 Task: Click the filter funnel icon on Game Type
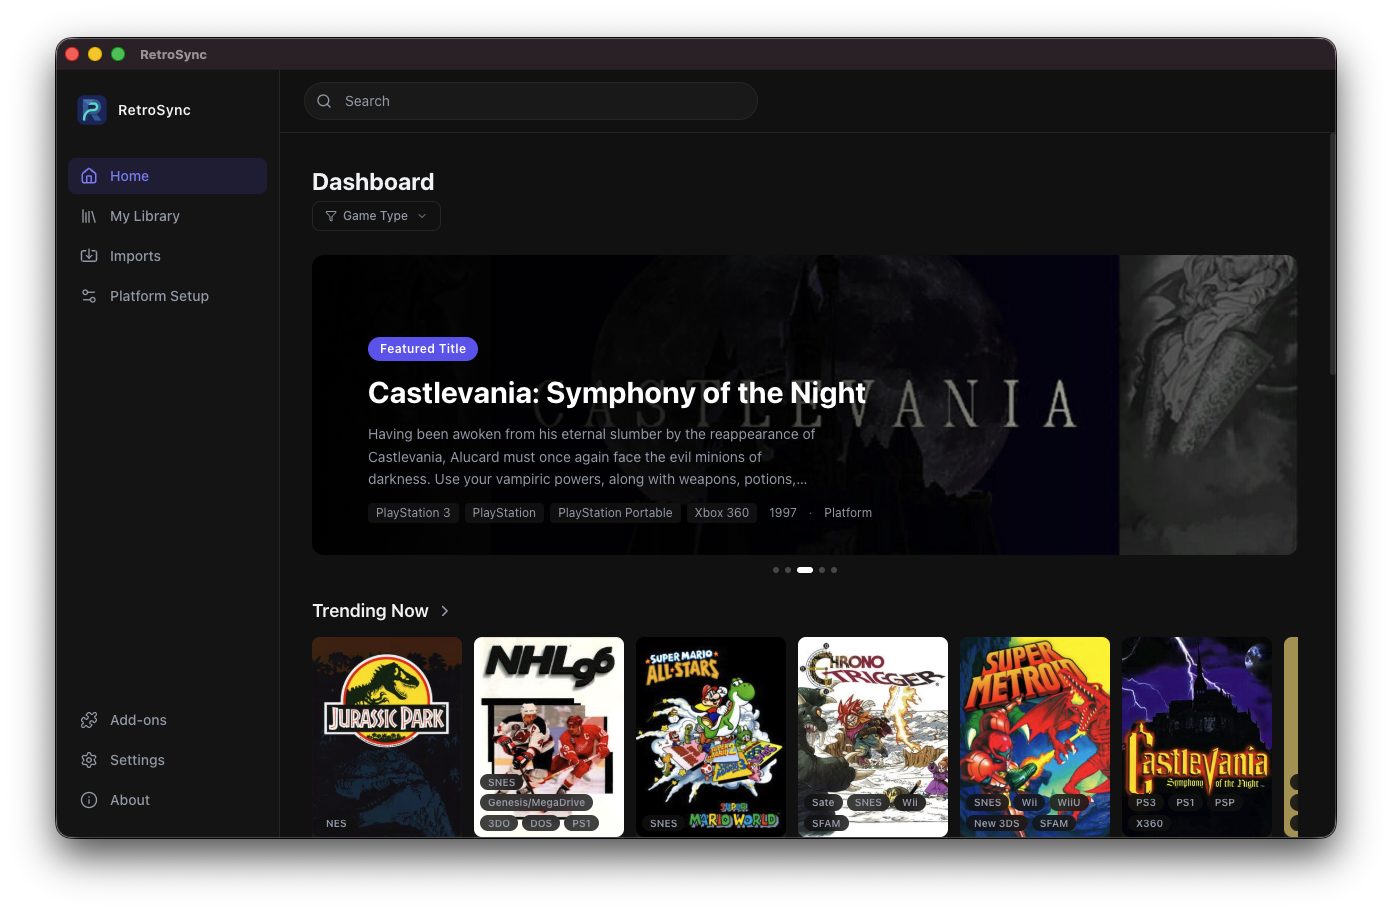(x=331, y=216)
